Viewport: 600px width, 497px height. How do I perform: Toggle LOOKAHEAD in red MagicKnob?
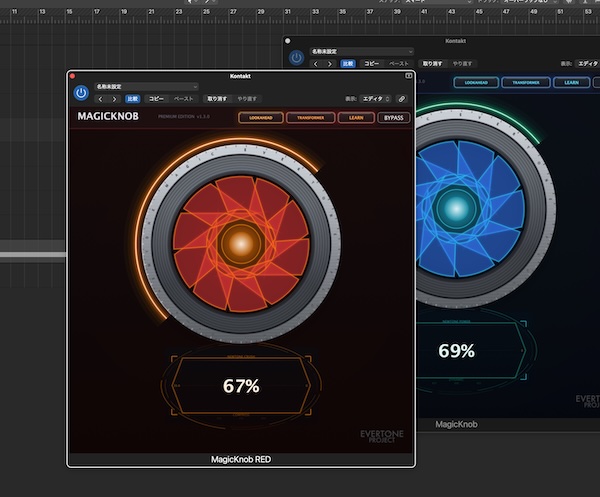[261, 118]
